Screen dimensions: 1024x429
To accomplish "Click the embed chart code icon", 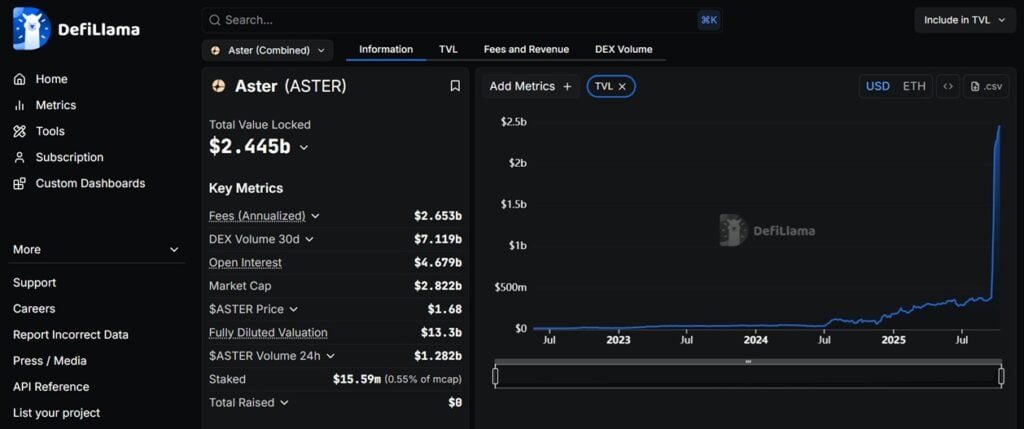I will click(947, 86).
